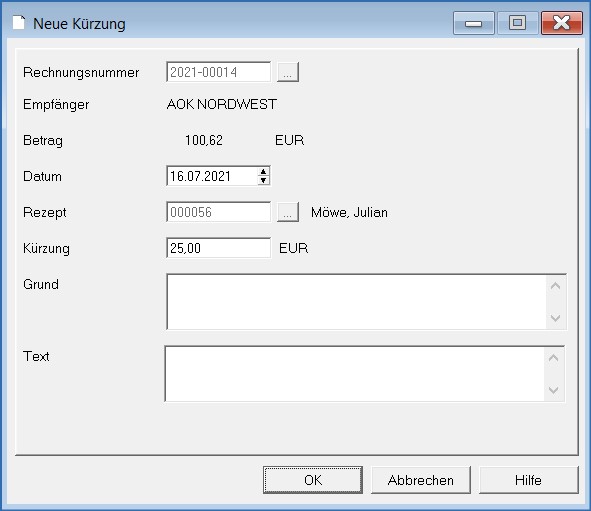The image size is (591, 511).
Task: Open the Rechnungsnummer browse button
Action: coord(288,72)
